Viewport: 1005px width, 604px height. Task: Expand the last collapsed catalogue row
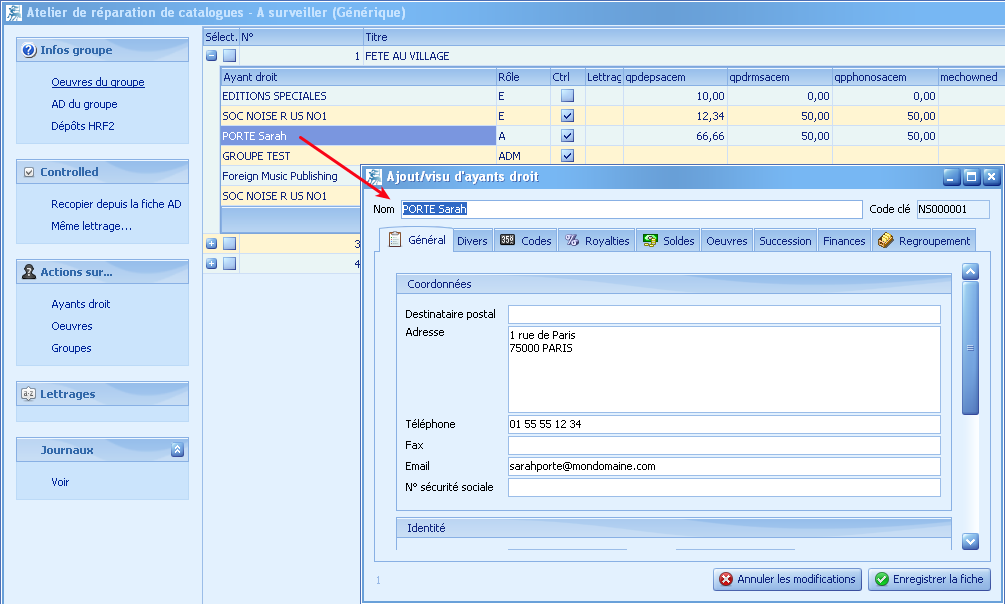pos(212,264)
